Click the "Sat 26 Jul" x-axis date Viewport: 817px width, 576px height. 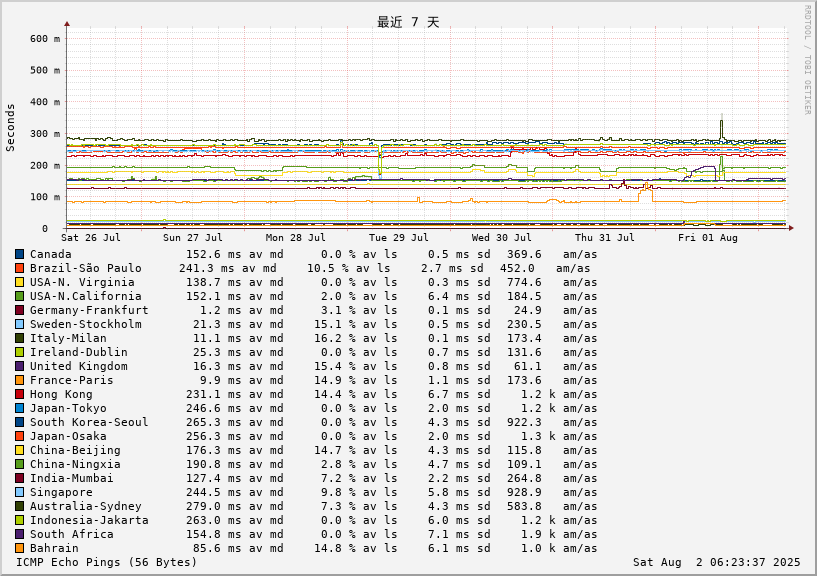(91, 238)
